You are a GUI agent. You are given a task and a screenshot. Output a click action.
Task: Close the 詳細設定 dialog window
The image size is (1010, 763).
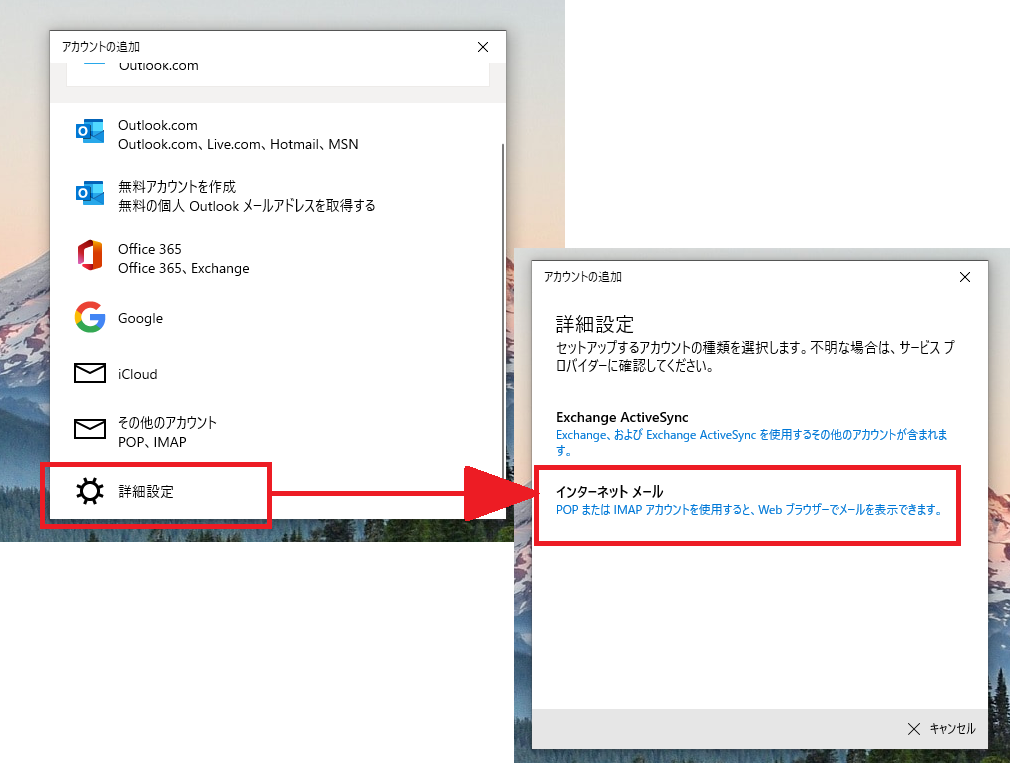click(964, 277)
